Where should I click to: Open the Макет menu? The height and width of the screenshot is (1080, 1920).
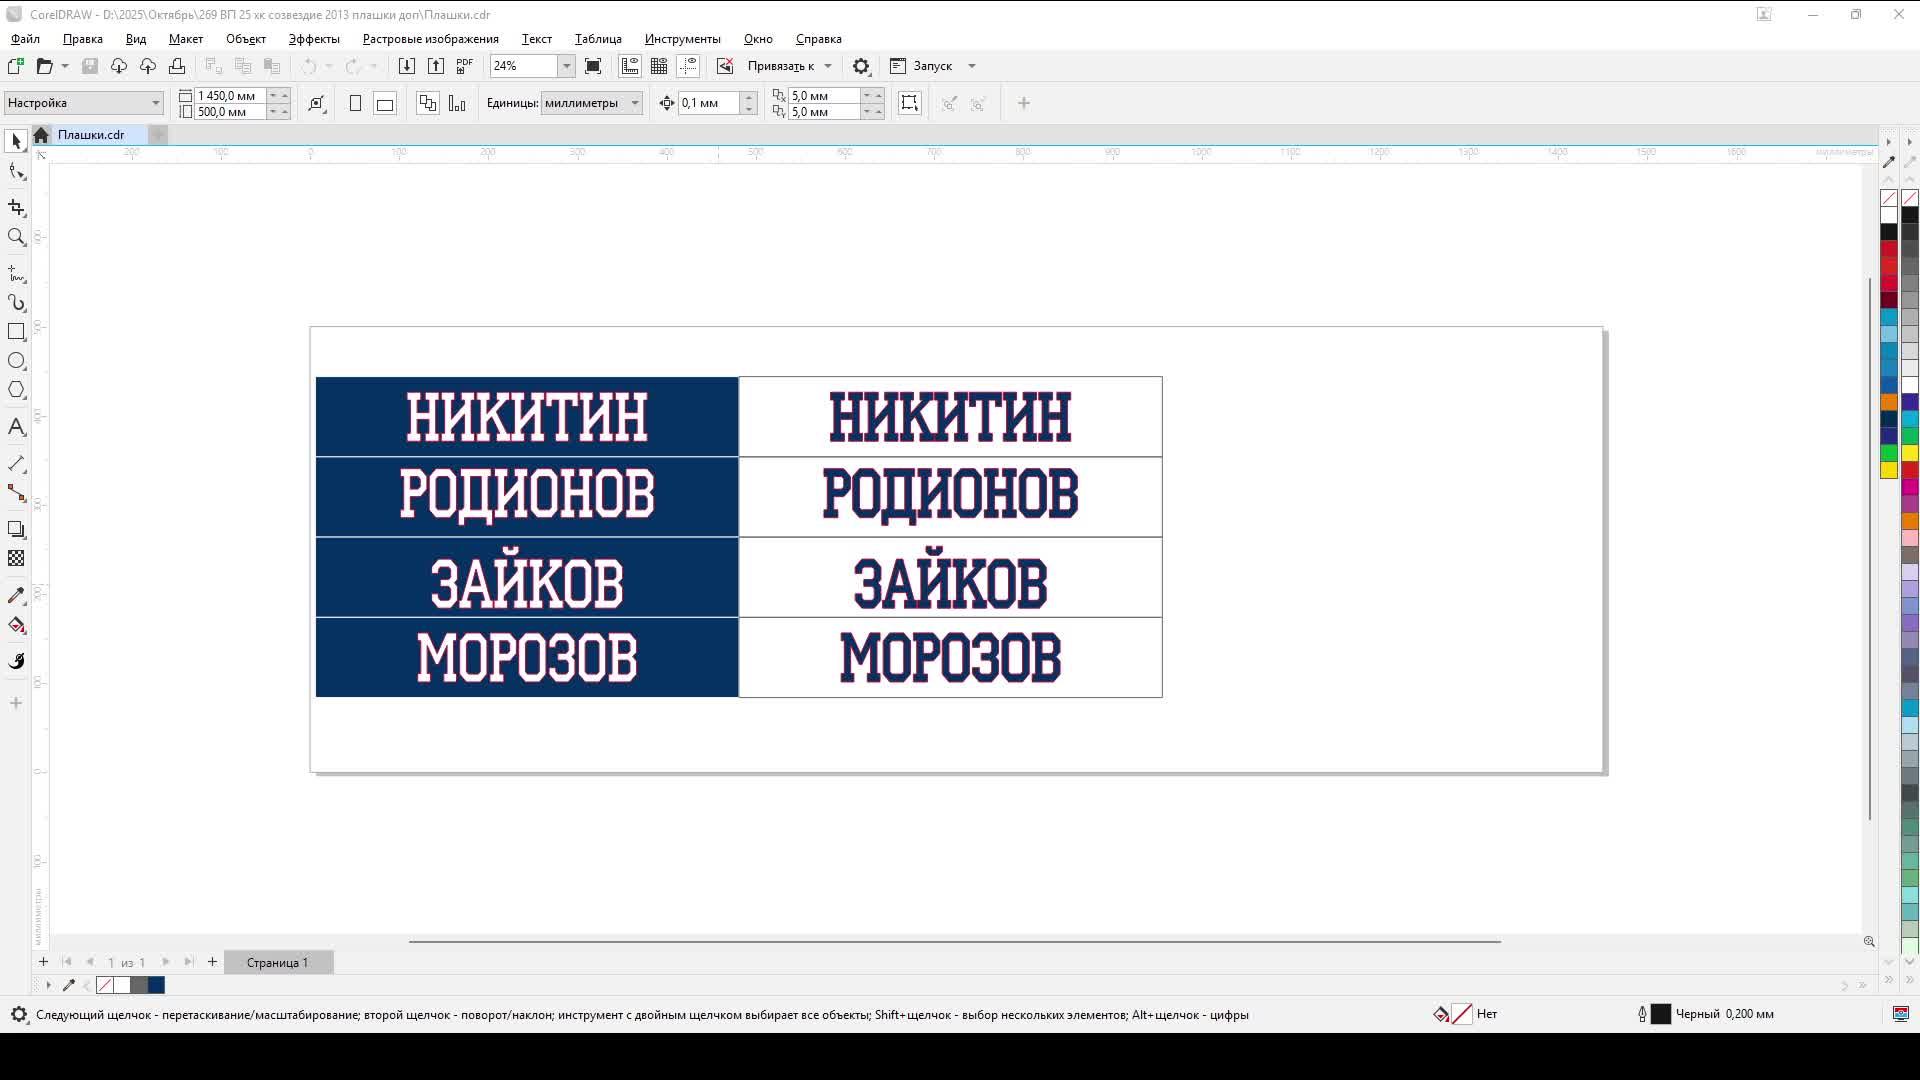(x=186, y=39)
